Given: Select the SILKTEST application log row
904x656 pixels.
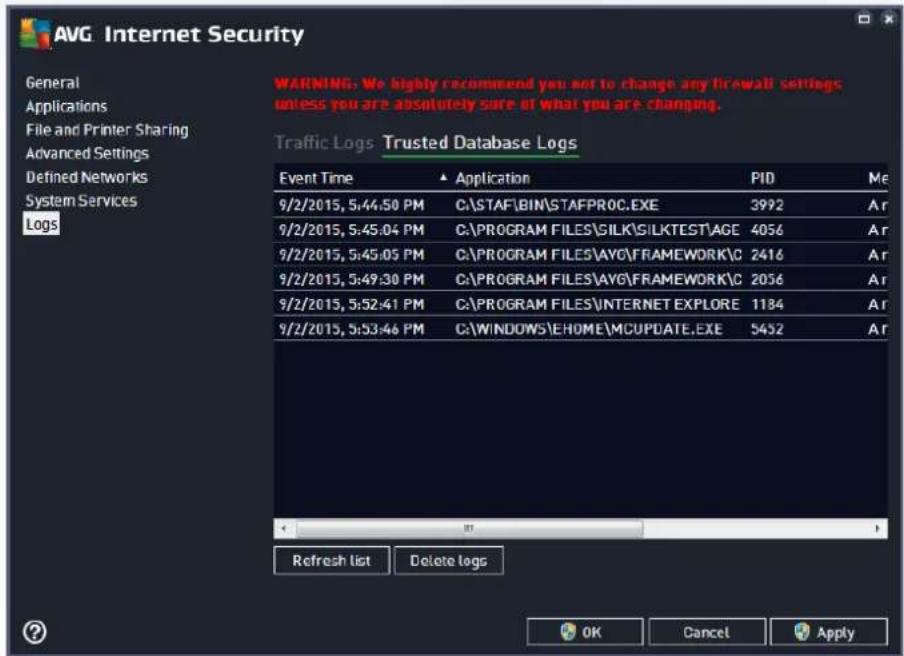Looking at the screenshot, I should click(x=580, y=229).
